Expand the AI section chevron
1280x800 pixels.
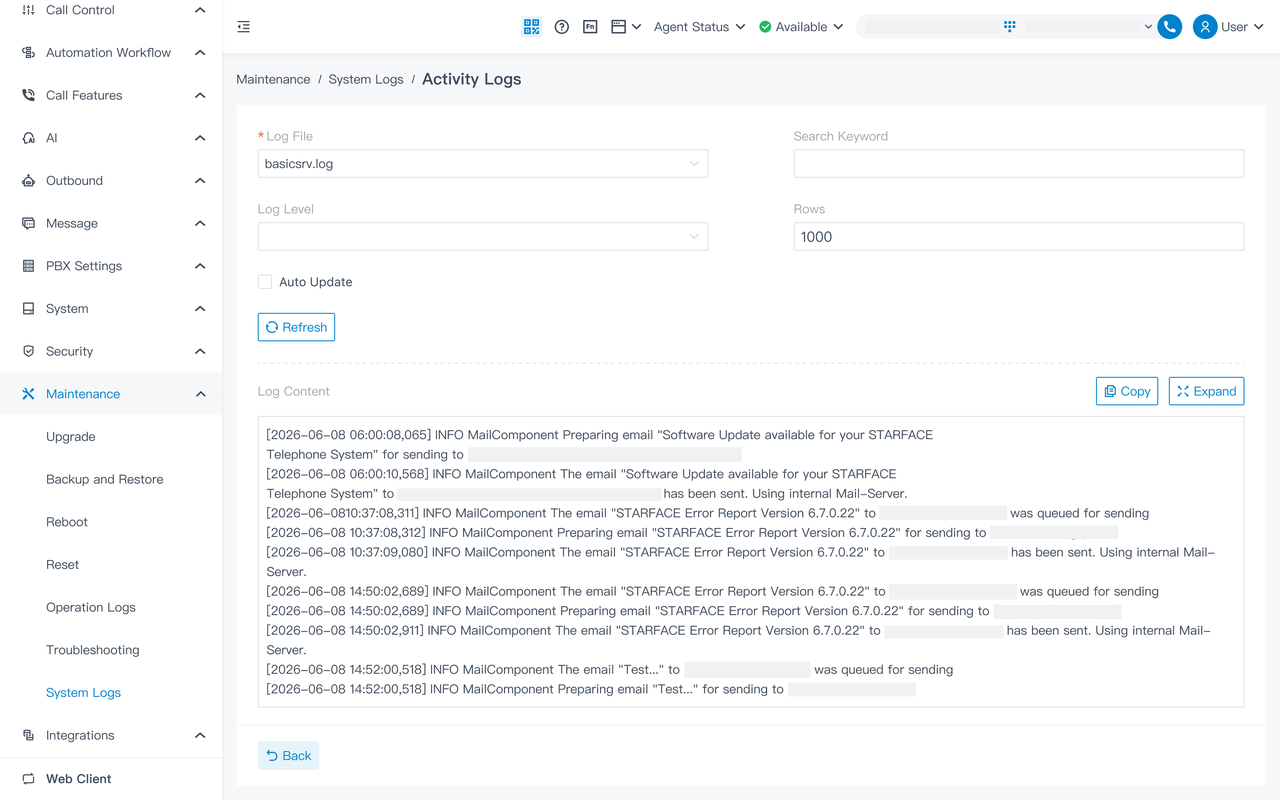click(200, 138)
